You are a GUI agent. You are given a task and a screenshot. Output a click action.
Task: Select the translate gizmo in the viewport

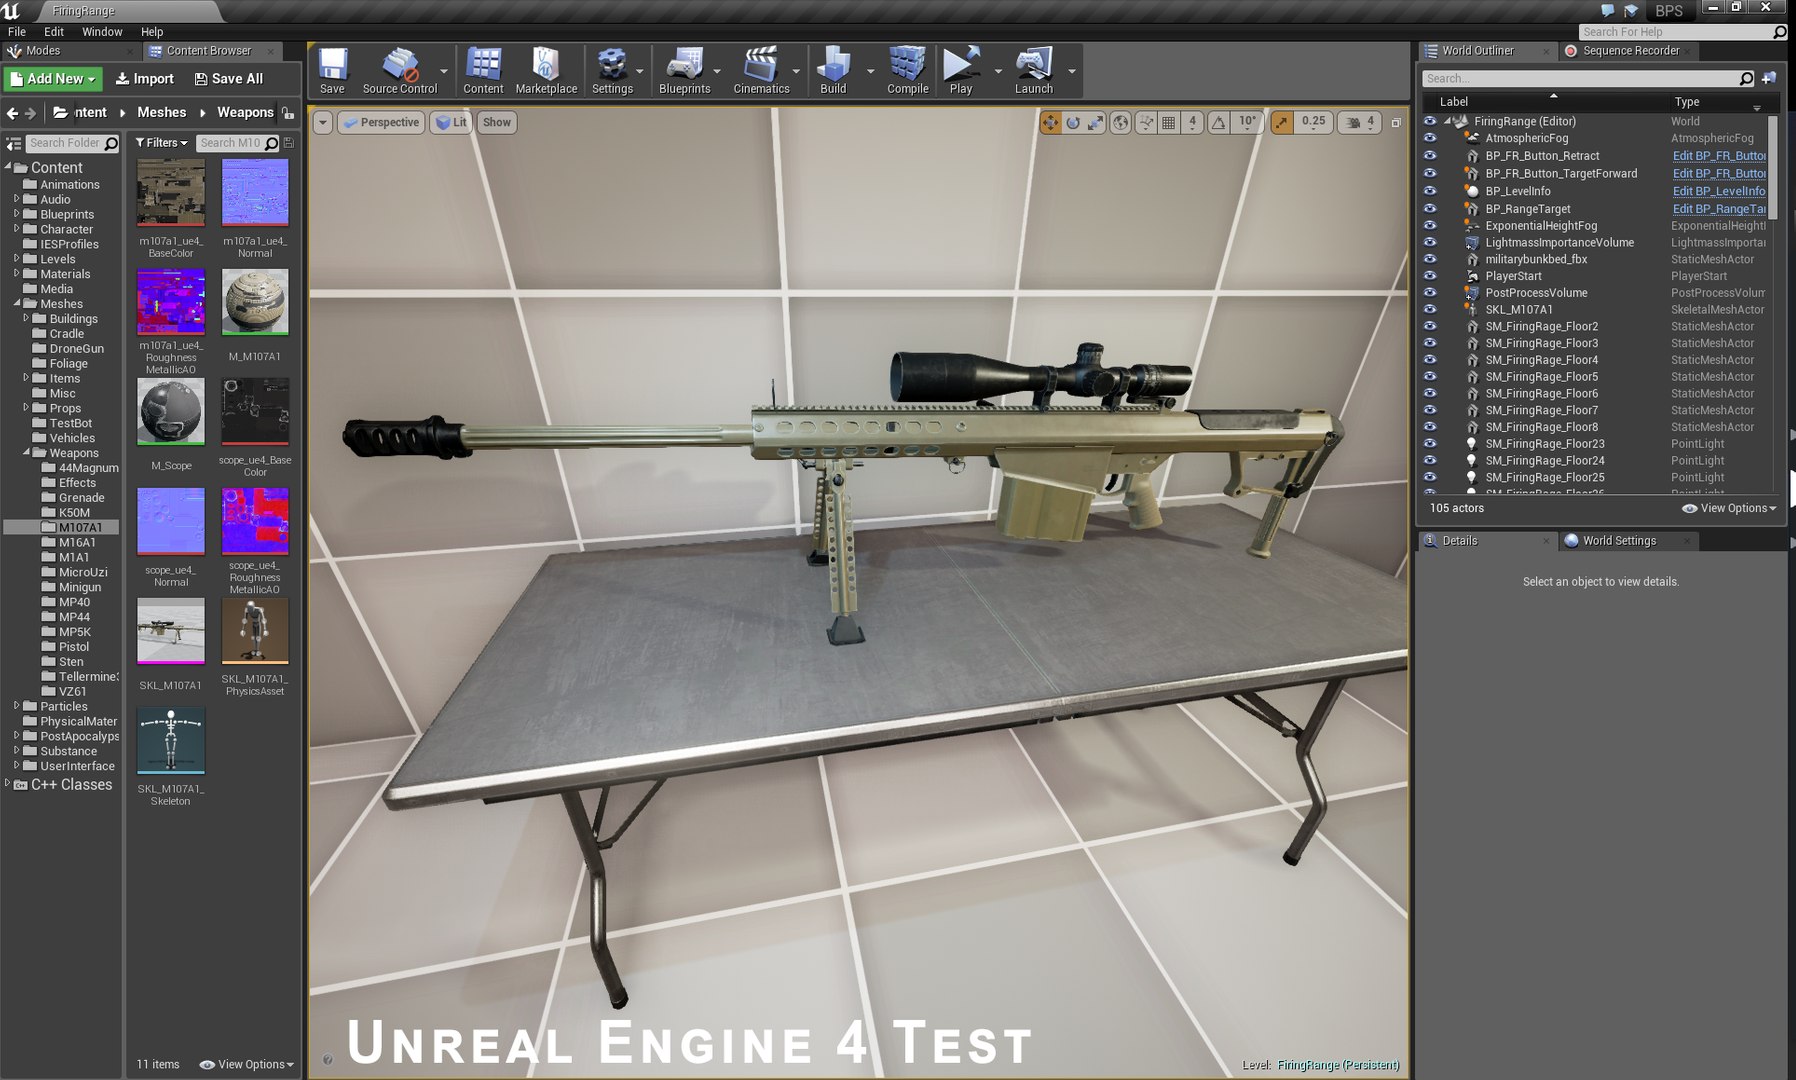pos(1050,122)
